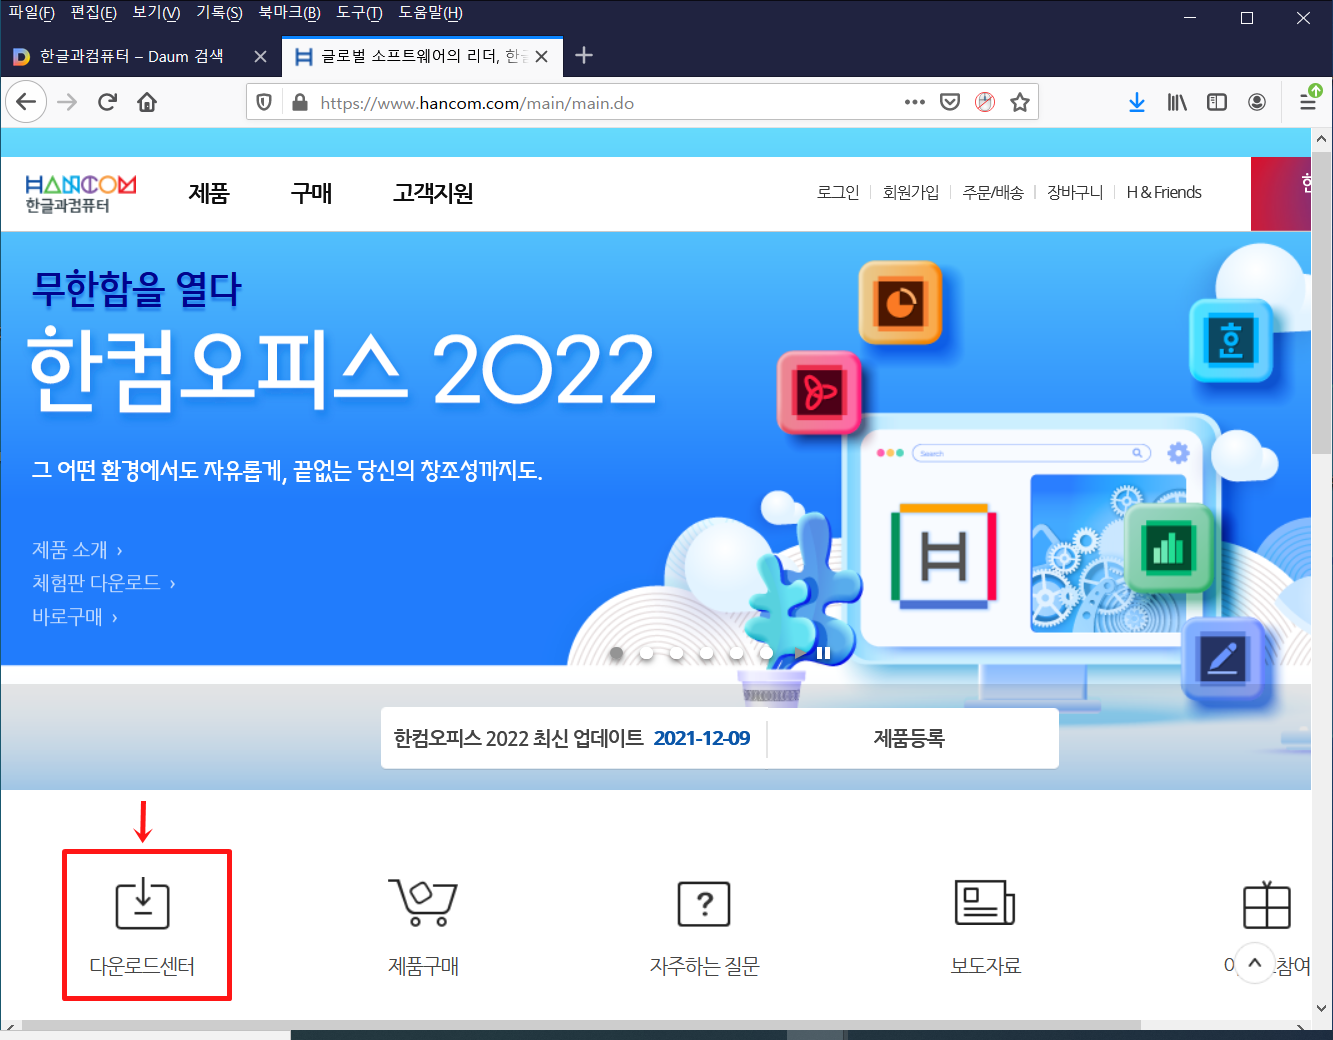Bookmark this page with the star icon
The image size is (1333, 1040).
pos(1019,102)
